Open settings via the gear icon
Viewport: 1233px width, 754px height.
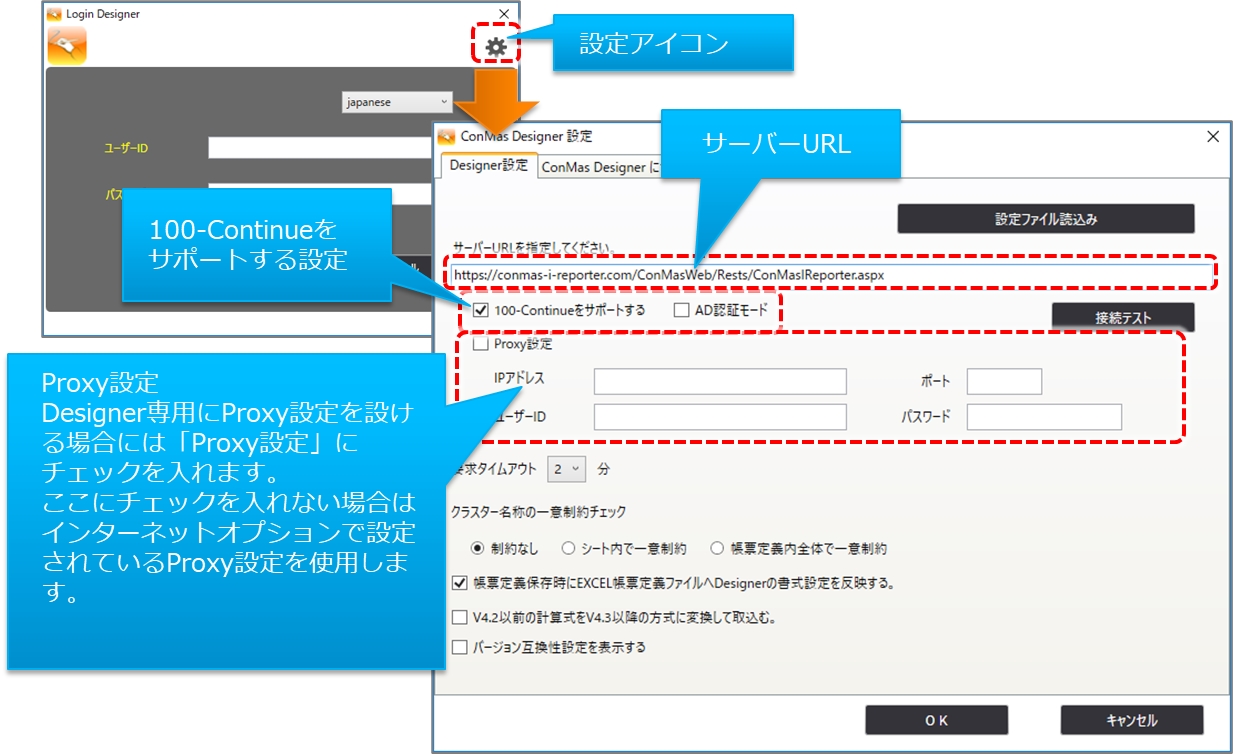click(496, 46)
